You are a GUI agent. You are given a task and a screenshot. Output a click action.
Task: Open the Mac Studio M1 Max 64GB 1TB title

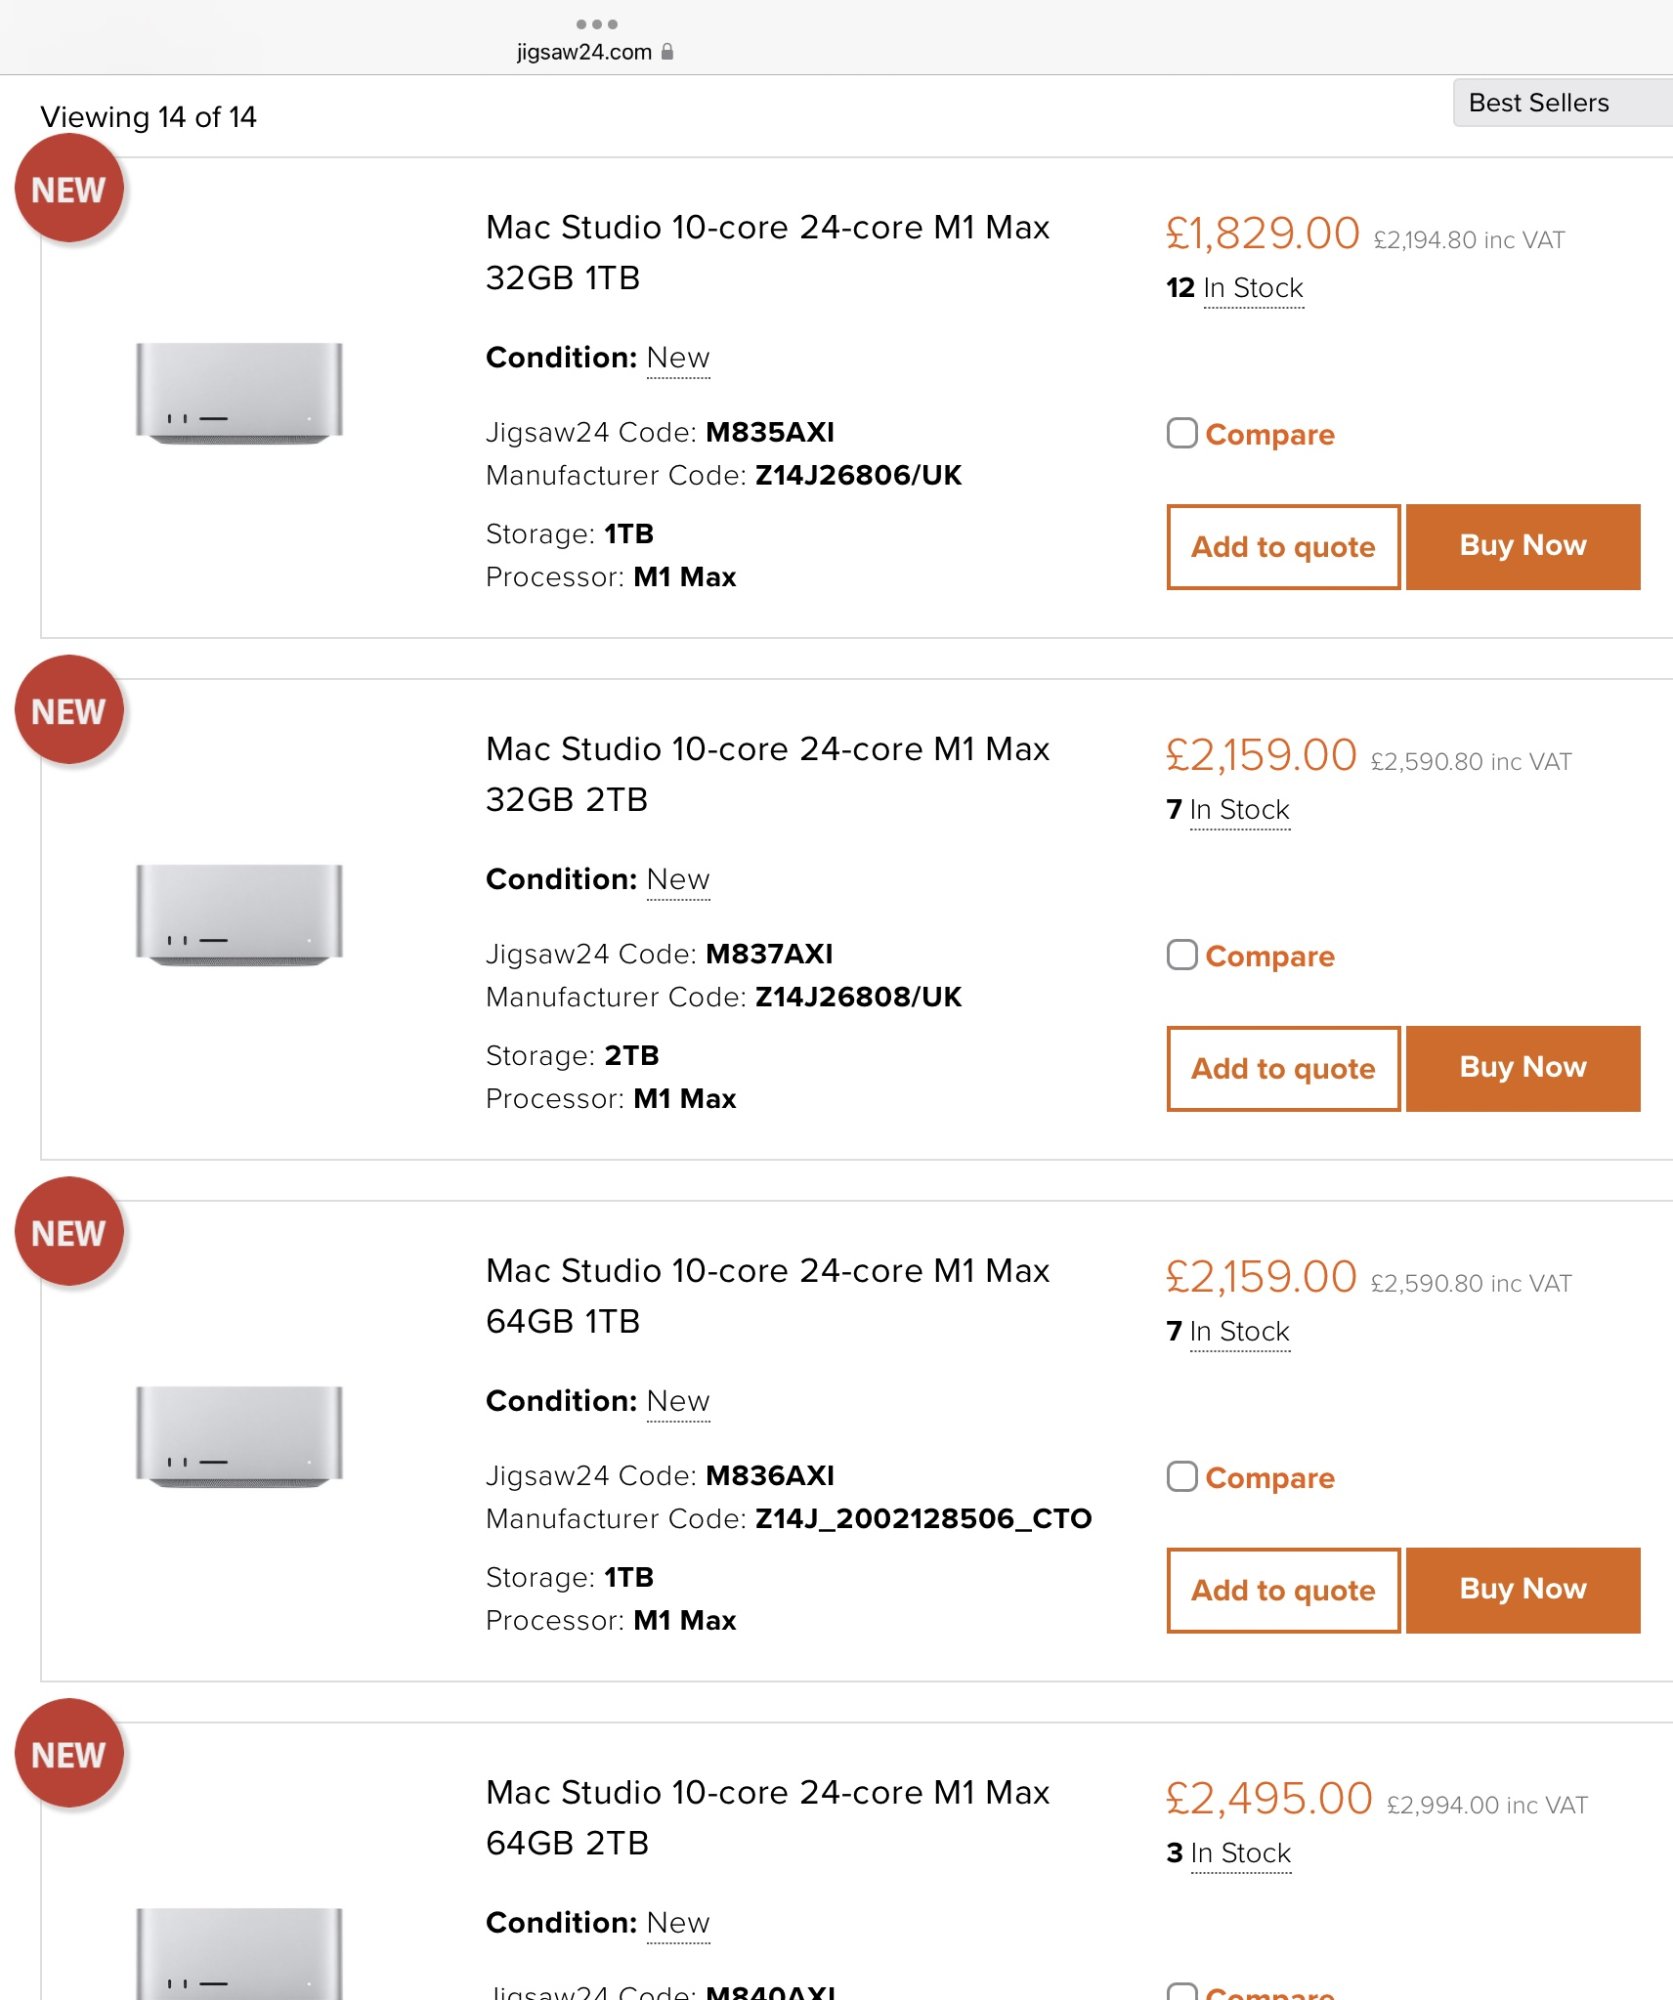coord(767,1295)
